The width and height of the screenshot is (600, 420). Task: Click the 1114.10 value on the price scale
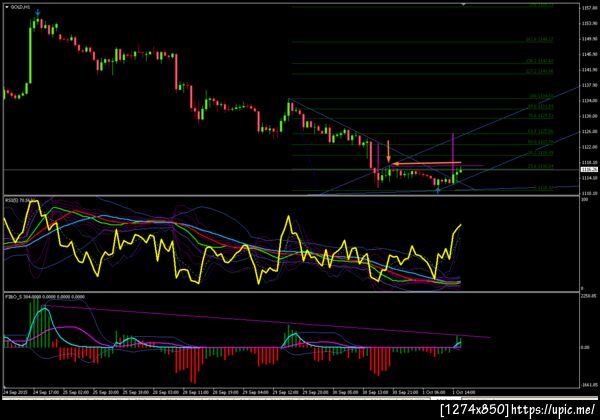coord(589,178)
